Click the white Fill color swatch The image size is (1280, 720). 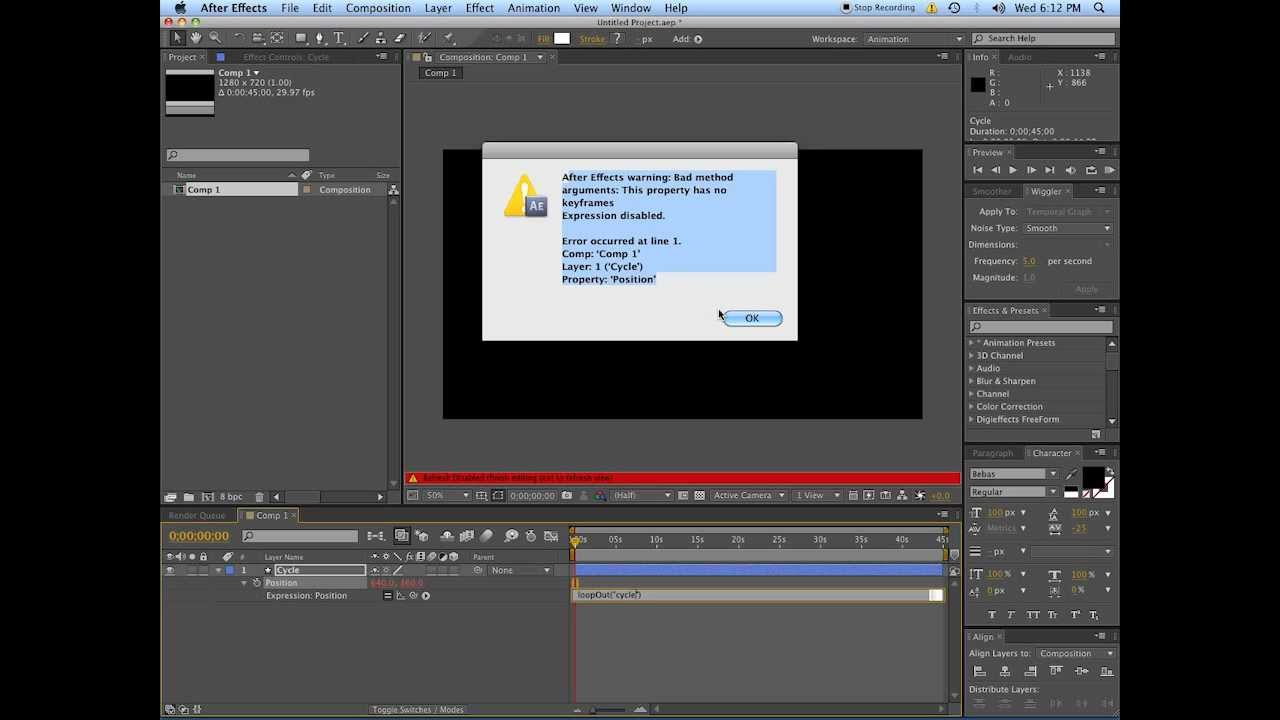562,39
